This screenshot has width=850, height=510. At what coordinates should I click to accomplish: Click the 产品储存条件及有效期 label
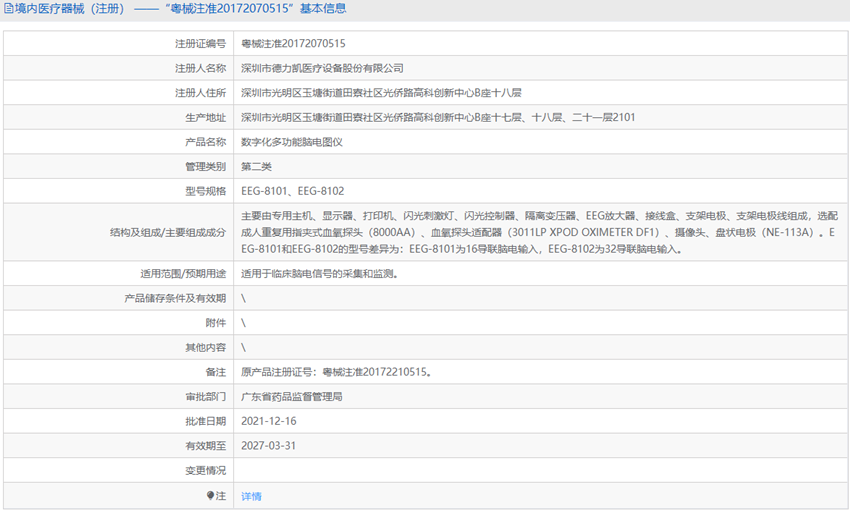click(x=175, y=298)
